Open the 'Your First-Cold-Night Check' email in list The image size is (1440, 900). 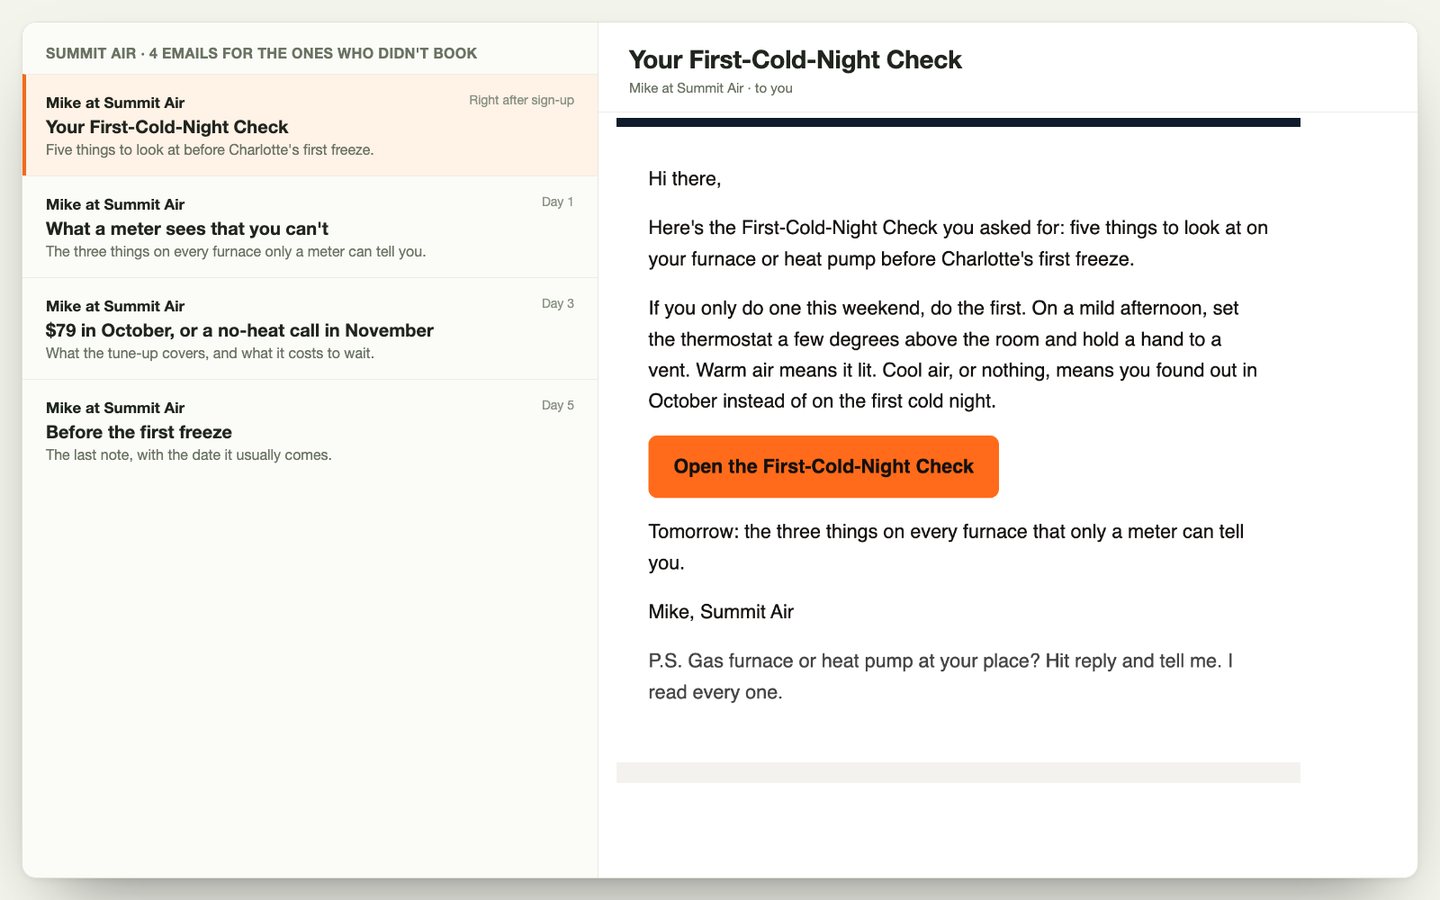coord(310,125)
